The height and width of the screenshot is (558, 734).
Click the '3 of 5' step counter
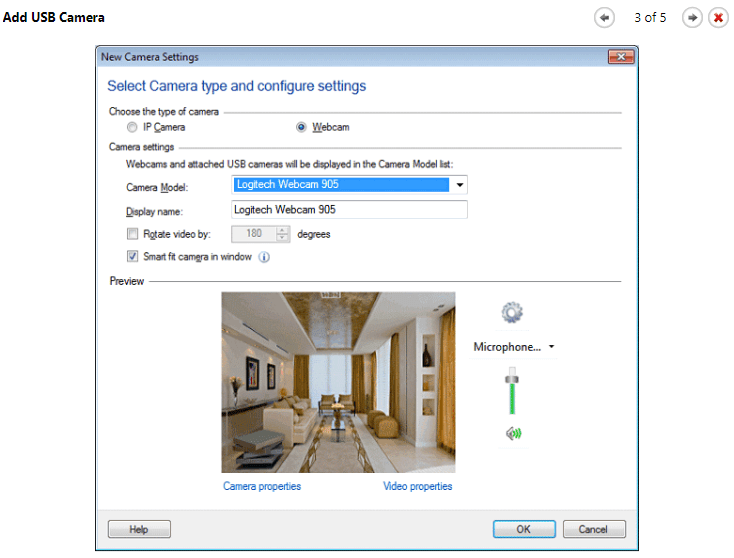click(x=650, y=18)
